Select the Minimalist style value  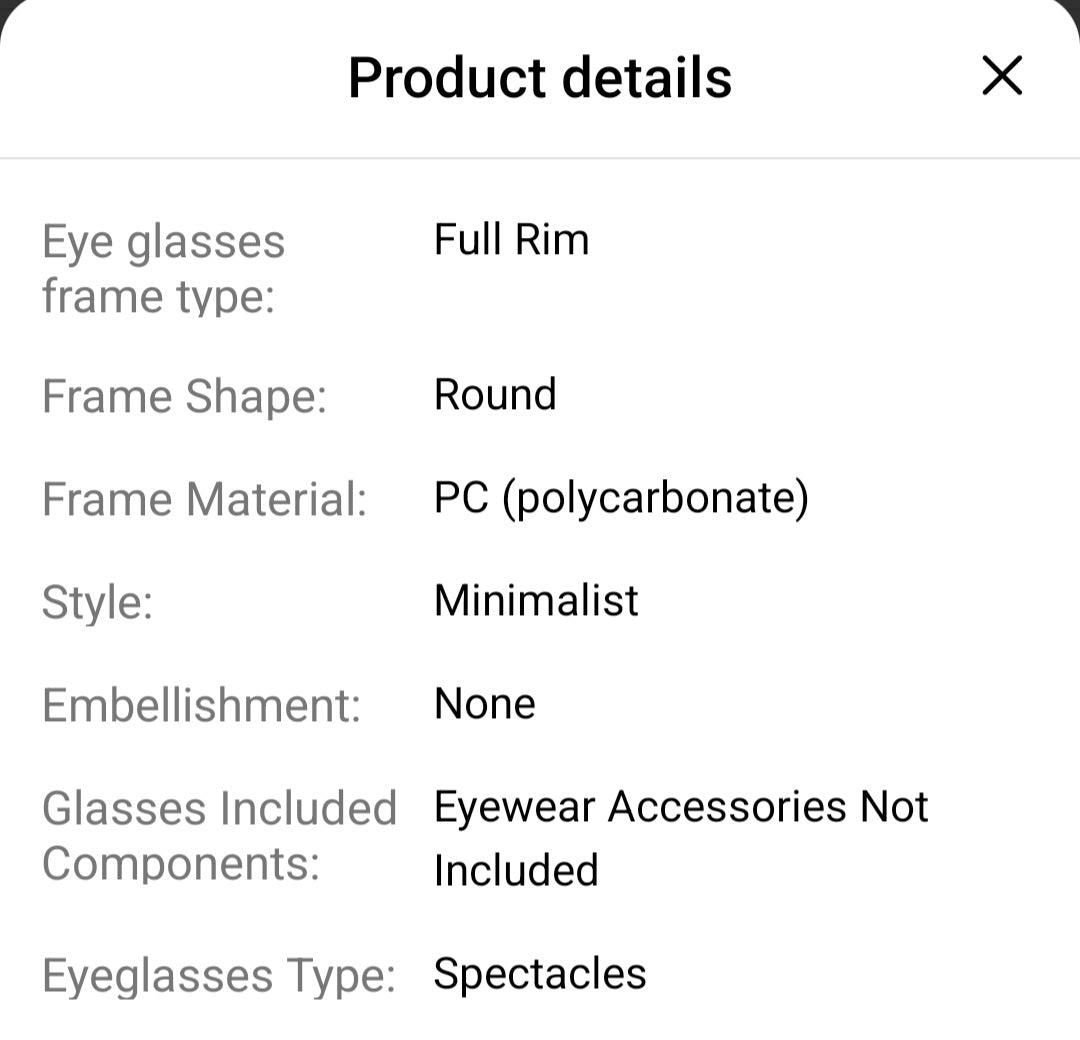pos(535,600)
